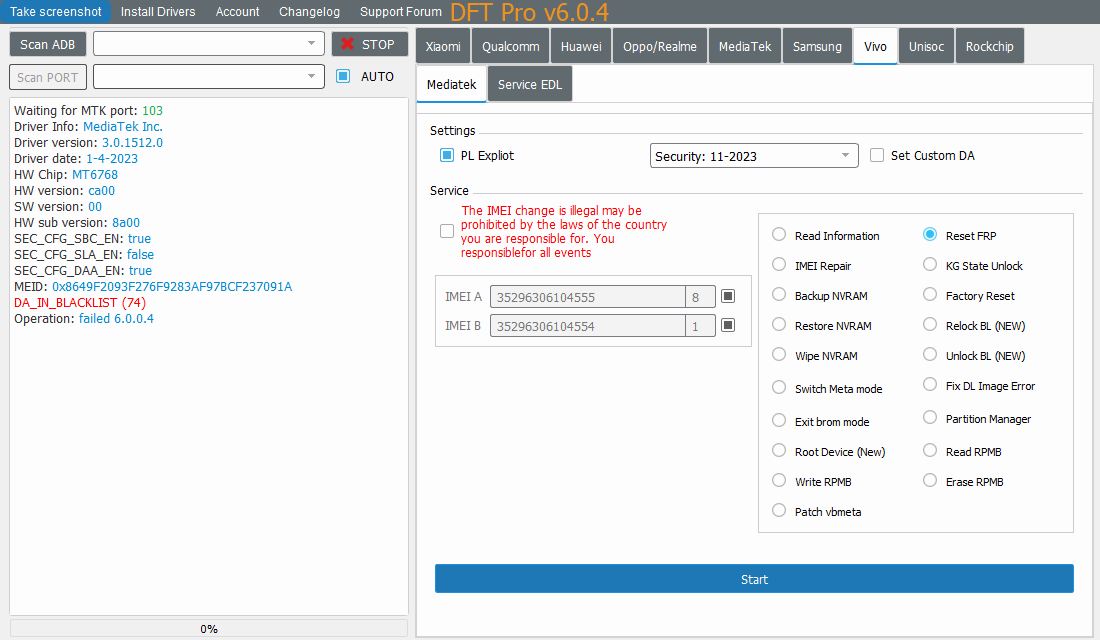Select Factory Reset option
The image size is (1100, 640).
(x=930, y=295)
